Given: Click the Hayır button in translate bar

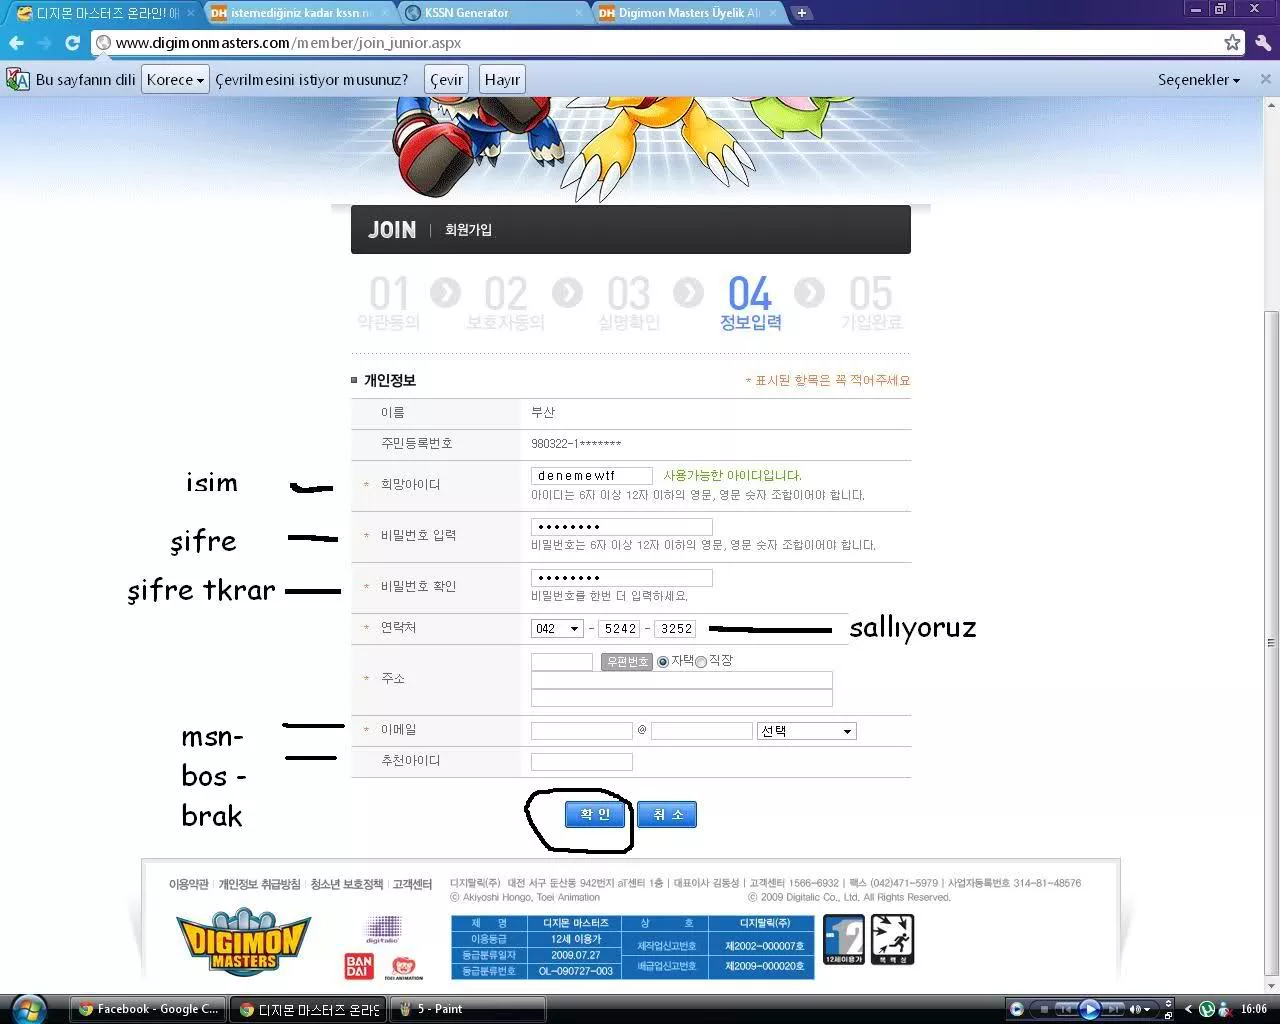Looking at the screenshot, I should (502, 79).
